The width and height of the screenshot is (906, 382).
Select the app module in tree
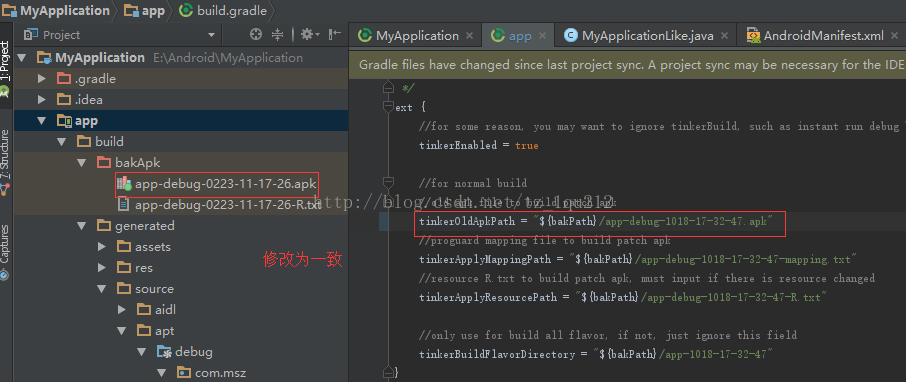tap(86, 121)
